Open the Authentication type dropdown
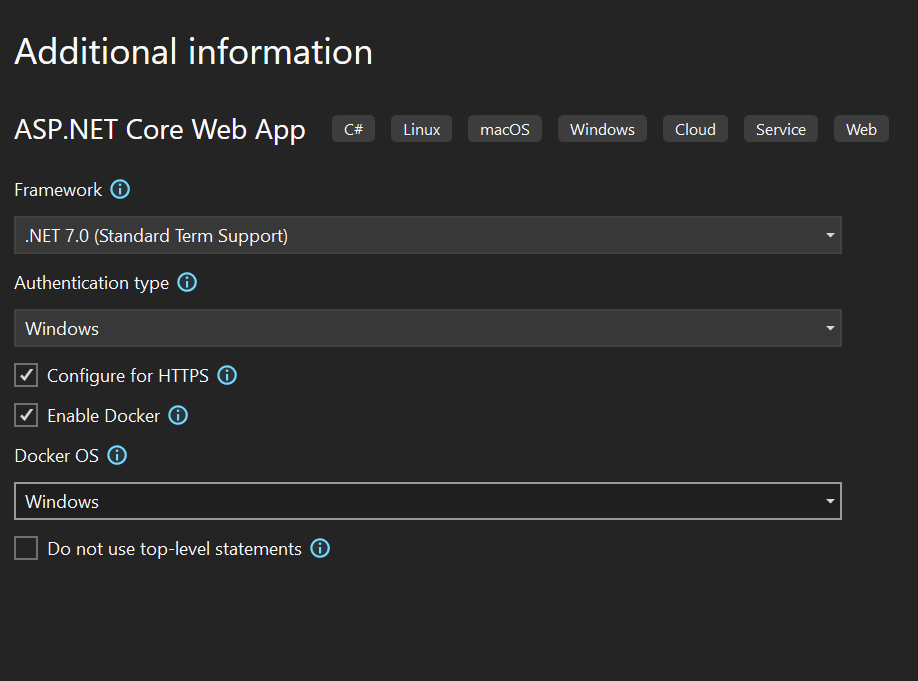Screen dimensions: 918x681 [428, 328]
